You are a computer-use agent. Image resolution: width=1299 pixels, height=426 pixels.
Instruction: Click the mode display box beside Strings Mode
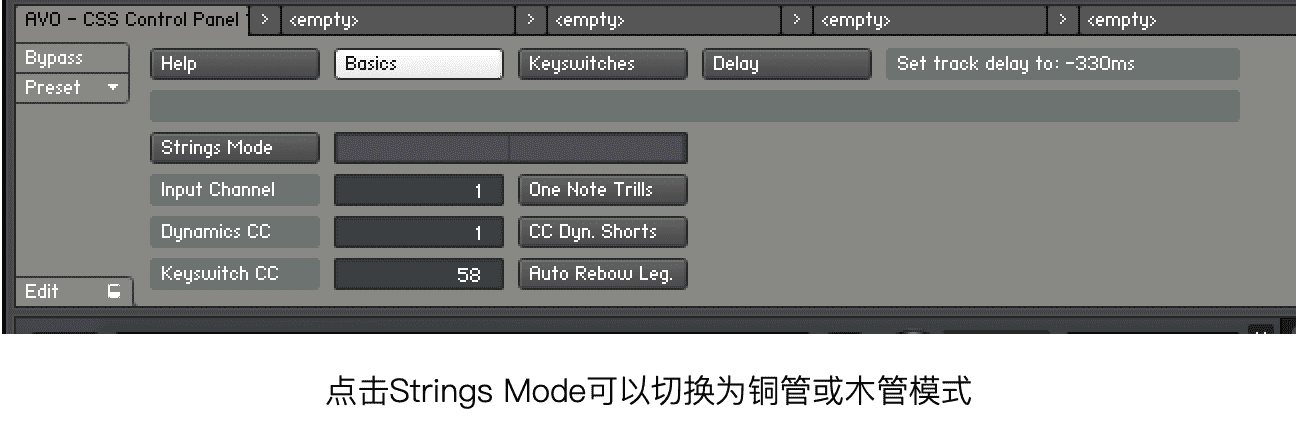pyautogui.click(x=510, y=148)
